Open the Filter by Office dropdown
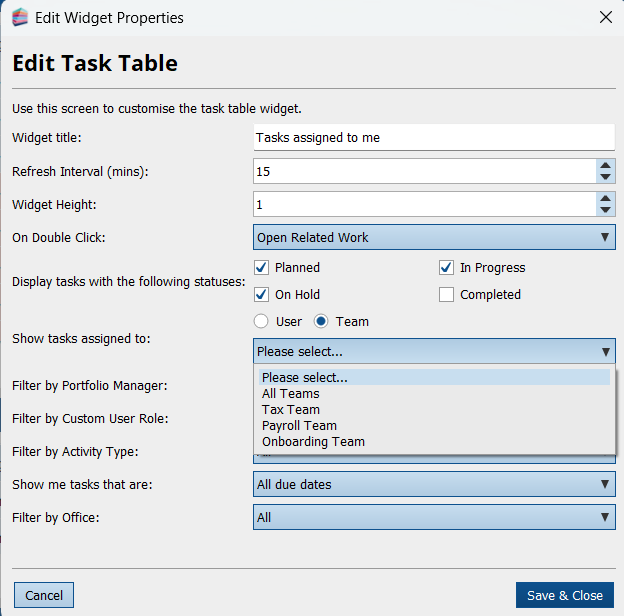This screenshot has height=616, width=624. [434, 518]
